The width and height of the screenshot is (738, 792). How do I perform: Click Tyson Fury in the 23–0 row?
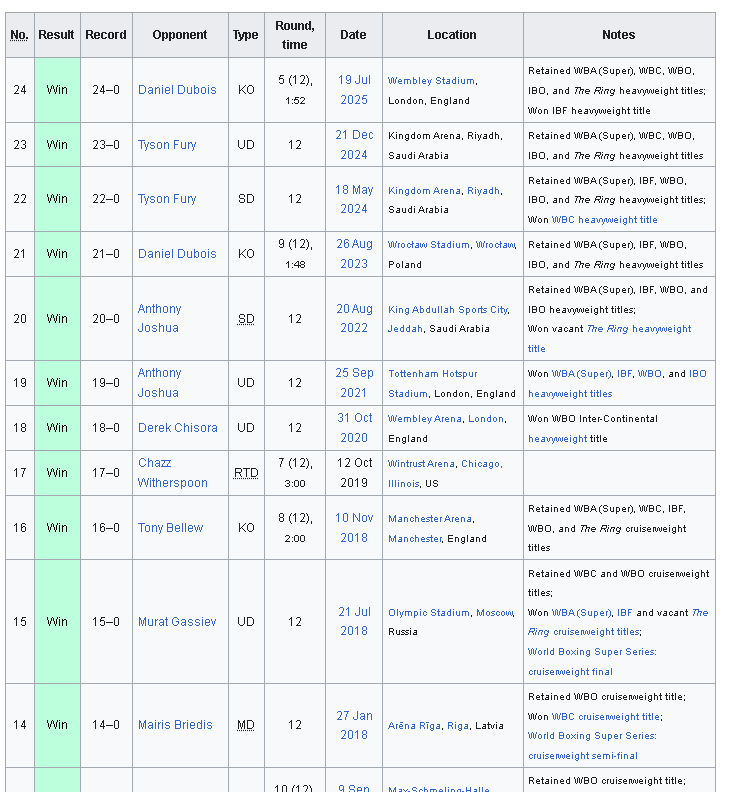click(167, 145)
